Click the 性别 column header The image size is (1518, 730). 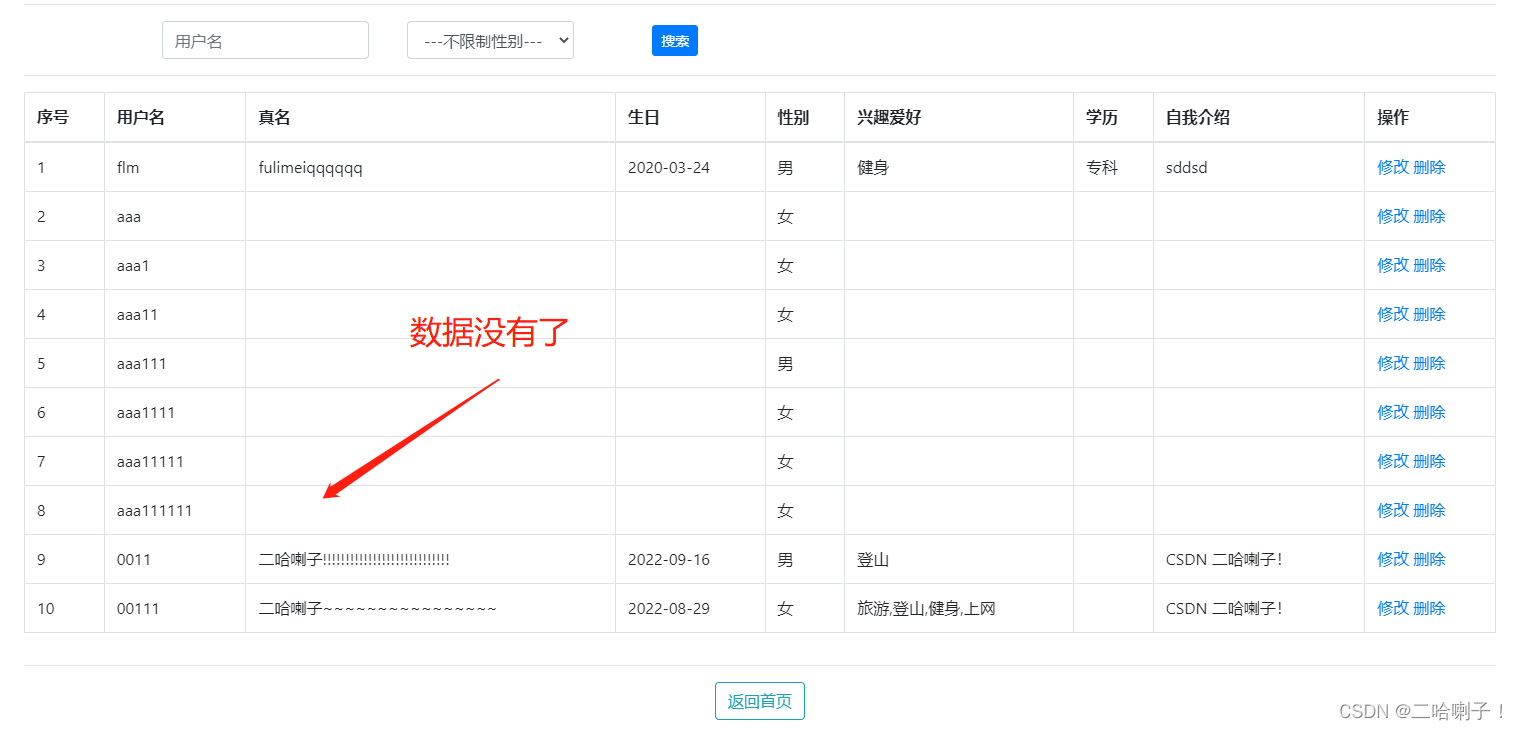click(791, 117)
